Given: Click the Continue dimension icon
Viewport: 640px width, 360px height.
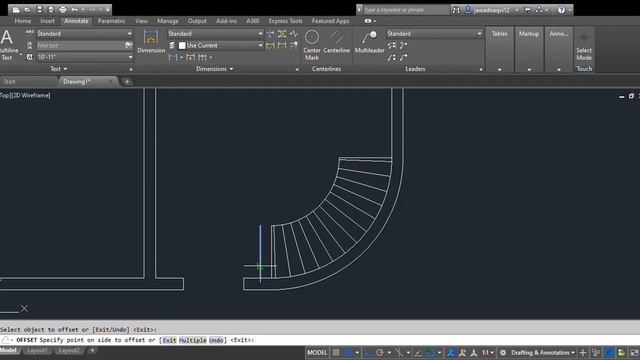Looking at the screenshot, I should point(202,57).
